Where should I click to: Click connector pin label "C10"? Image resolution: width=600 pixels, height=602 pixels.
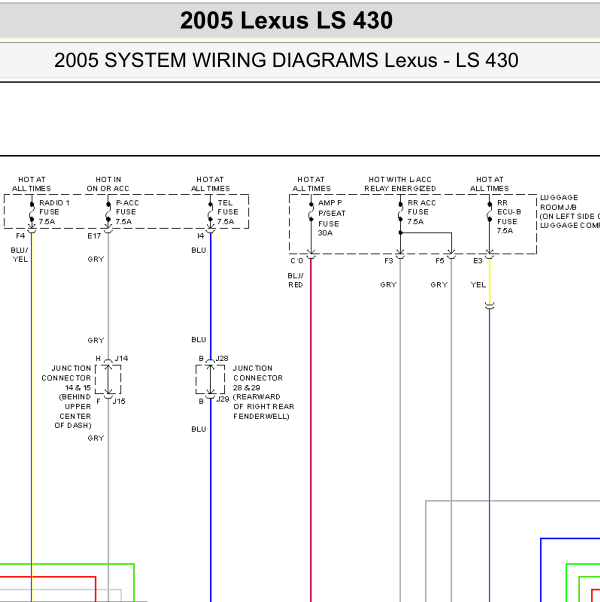pos(297,261)
